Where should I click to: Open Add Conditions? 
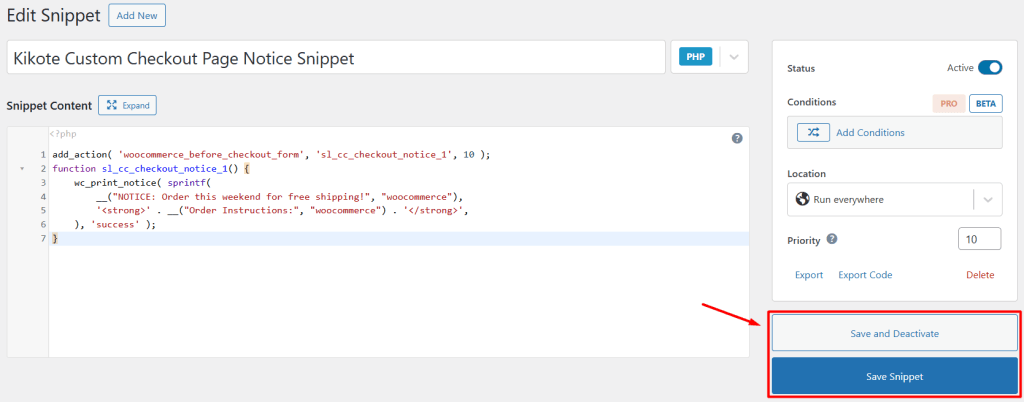click(870, 132)
